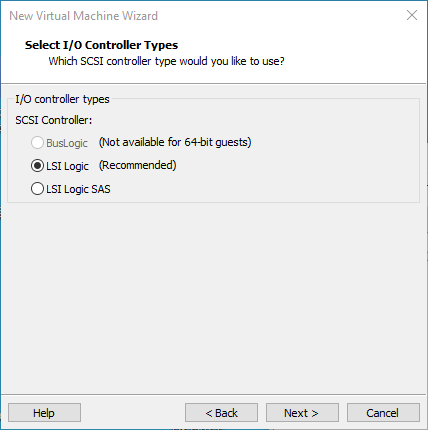Click the 'New Virtual Machine Wizard' title bar
Screen dimensions: 428x430
83,16
